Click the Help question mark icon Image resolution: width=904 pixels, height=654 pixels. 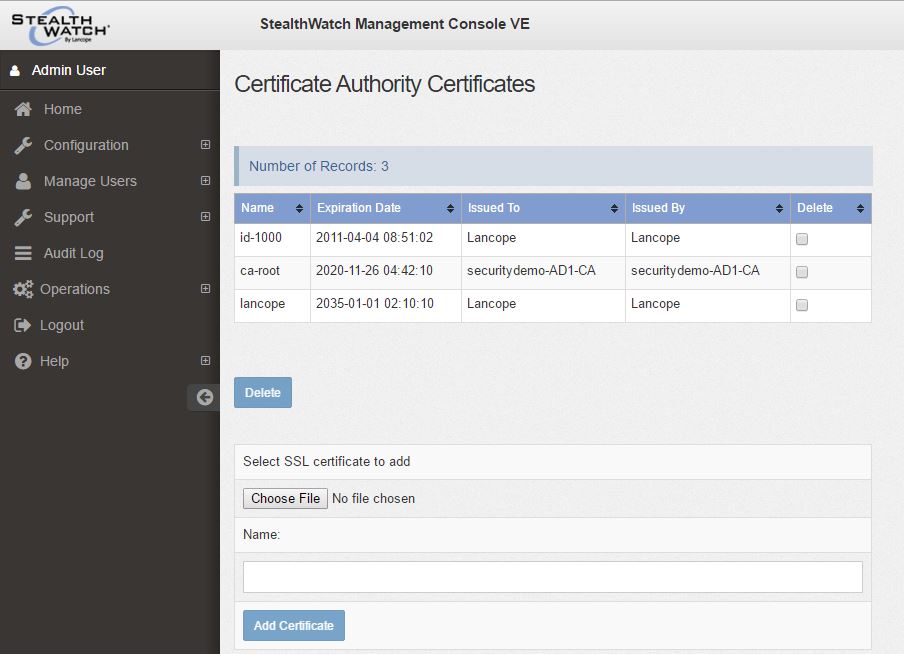tap(23, 361)
